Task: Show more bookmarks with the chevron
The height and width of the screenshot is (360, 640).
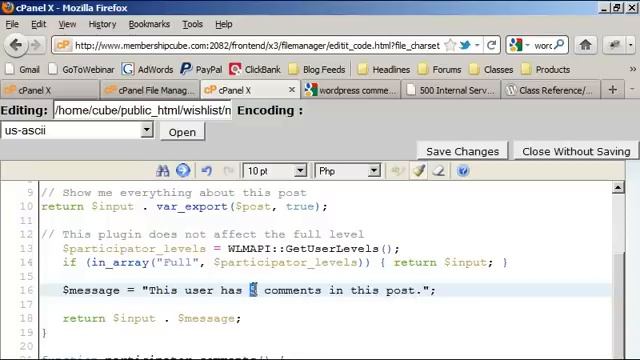Action: tap(632, 69)
